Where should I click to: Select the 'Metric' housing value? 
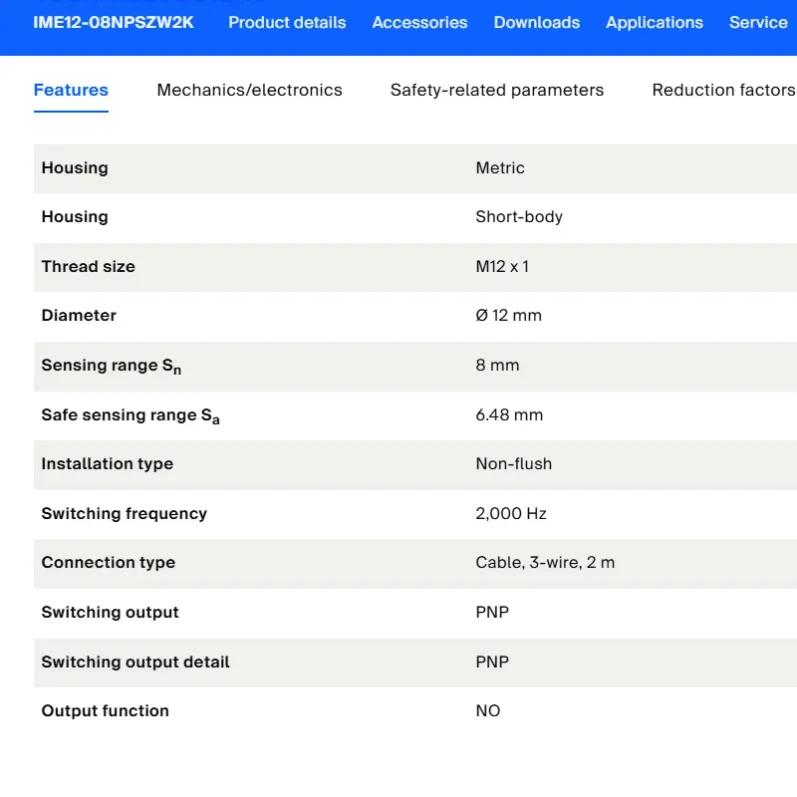coord(500,168)
